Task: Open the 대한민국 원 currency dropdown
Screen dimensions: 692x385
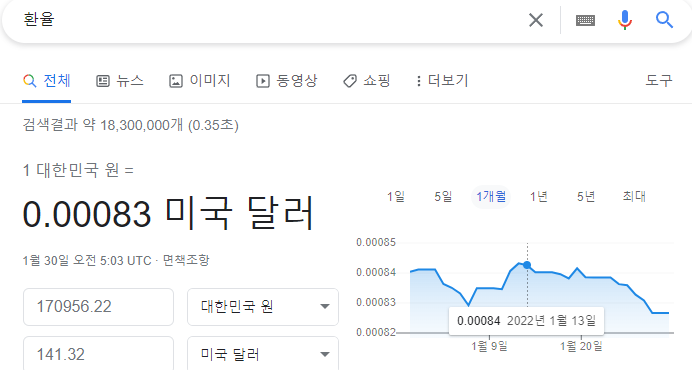Action: tap(263, 307)
